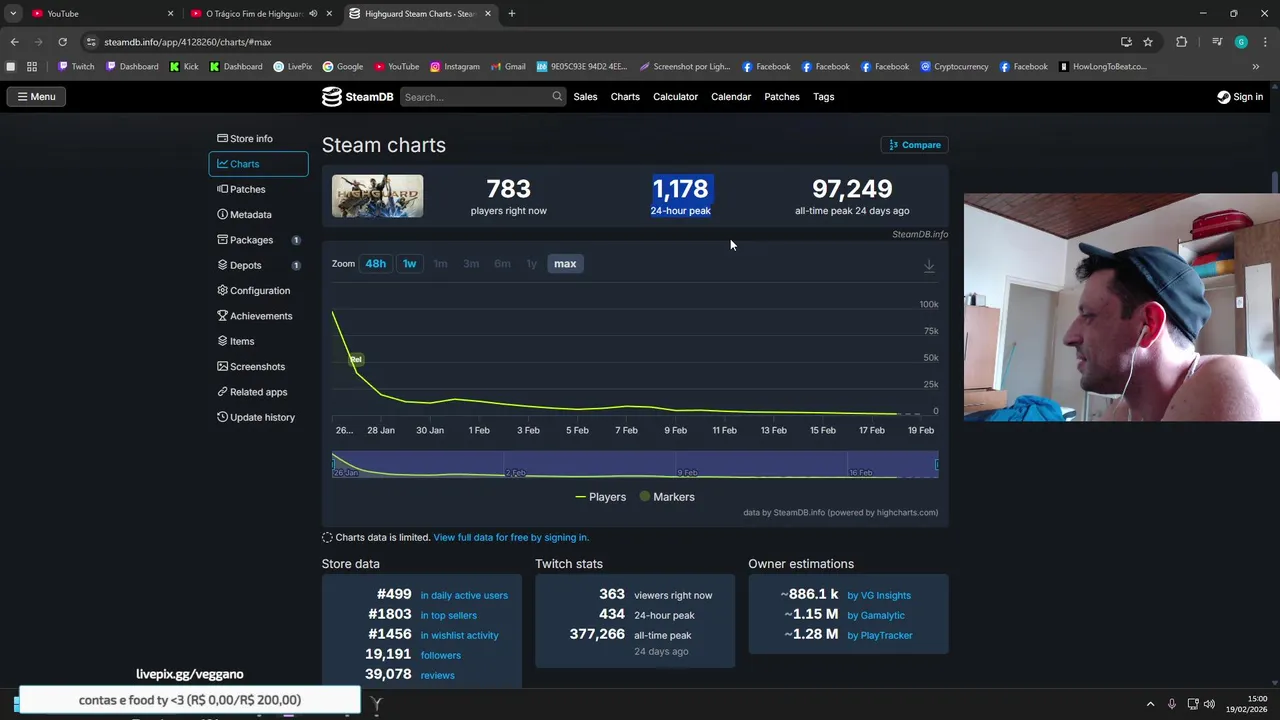Image resolution: width=1280 pixels, height=720 pixels.
Task: Click the SteamDB logo
Action: [x=357, y=97]
